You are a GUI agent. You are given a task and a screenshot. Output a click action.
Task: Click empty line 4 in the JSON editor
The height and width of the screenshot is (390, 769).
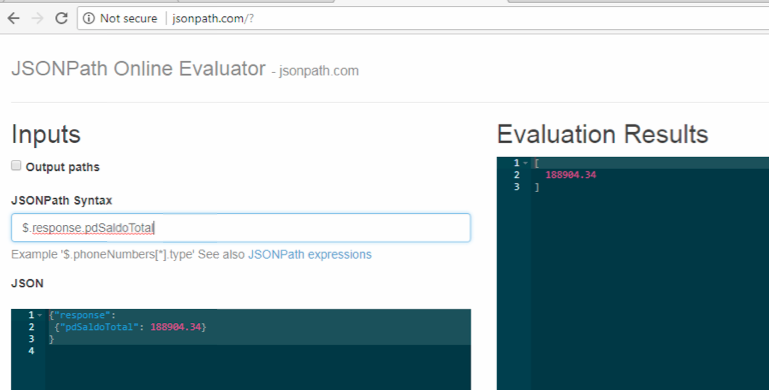[258, 351]
